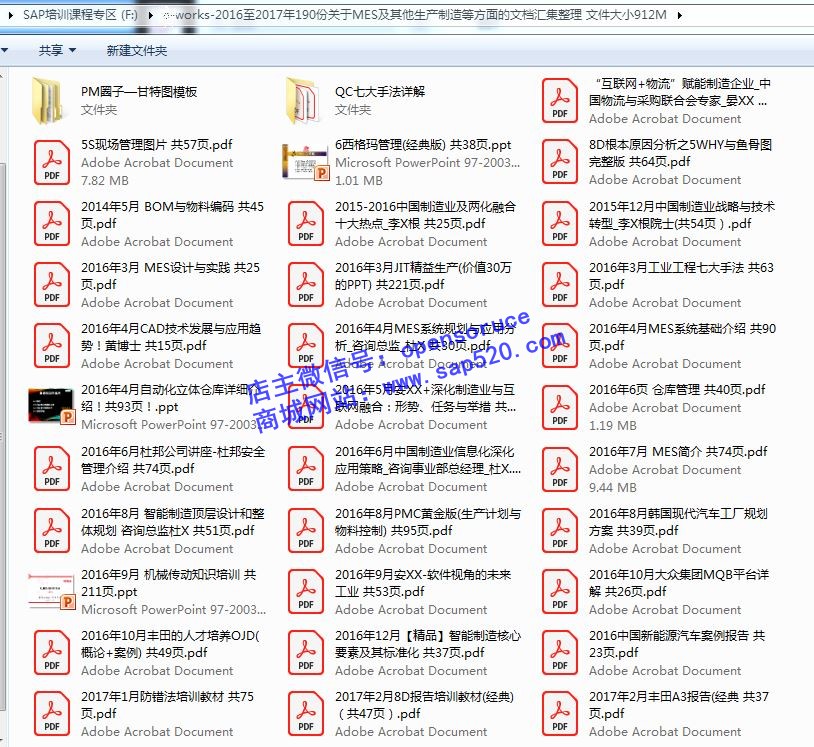The height and width of the screenshot is (747, 814).
Task: Select PDF icon of 2016年7月 MES简介 共74页.pdf
Action: point(560,468)
